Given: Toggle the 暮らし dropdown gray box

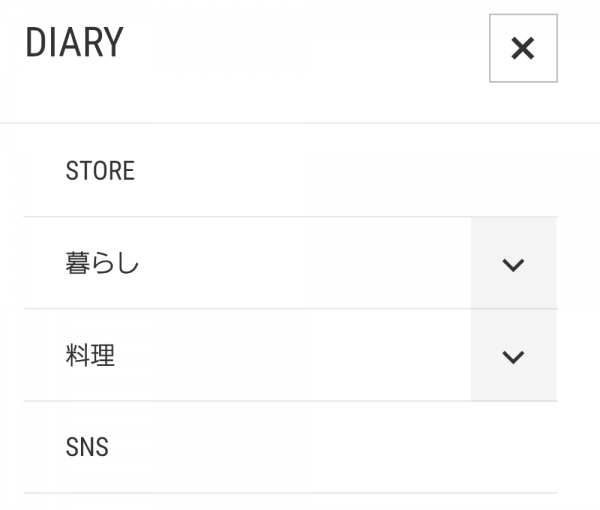Looking at the screenshot, I should [514, 264].
